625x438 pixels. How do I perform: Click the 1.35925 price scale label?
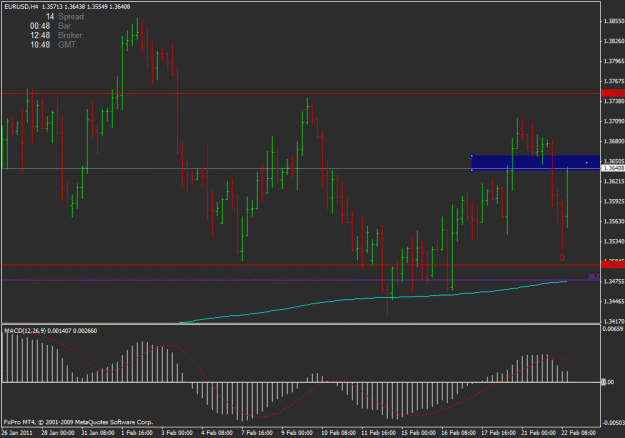click(614, 202)
